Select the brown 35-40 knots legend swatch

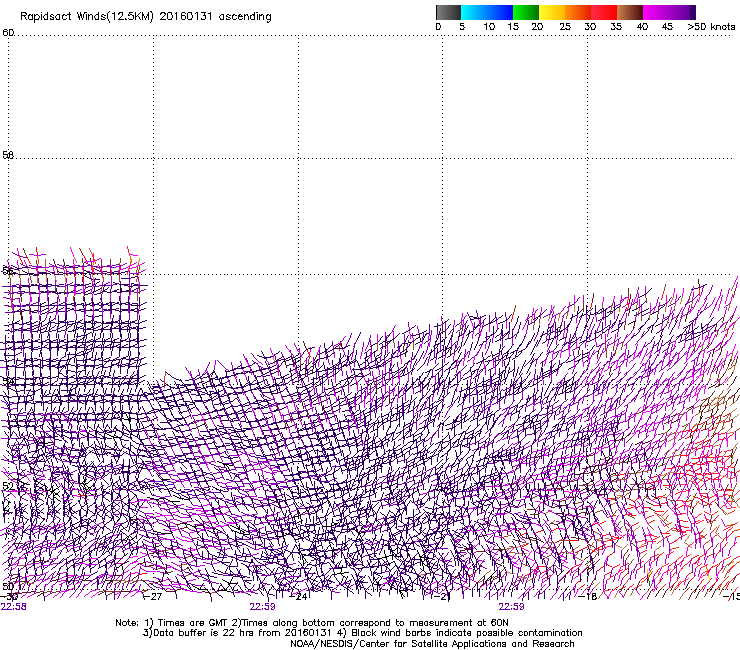point(630,12)
